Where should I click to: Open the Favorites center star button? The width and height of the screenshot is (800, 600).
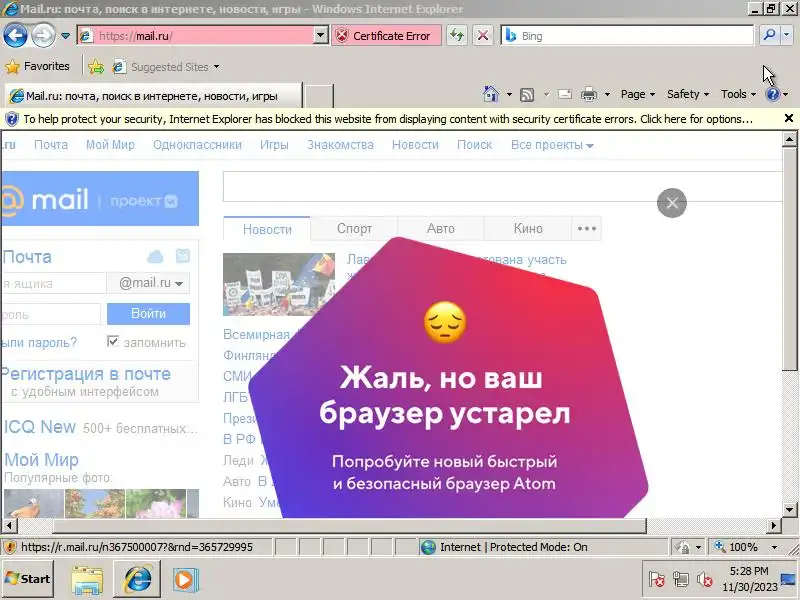37,66
